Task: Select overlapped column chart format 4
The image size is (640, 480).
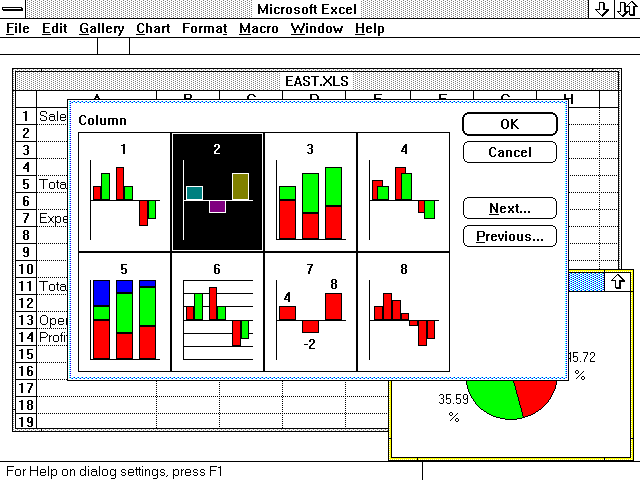Action: [x=404, y=192]
